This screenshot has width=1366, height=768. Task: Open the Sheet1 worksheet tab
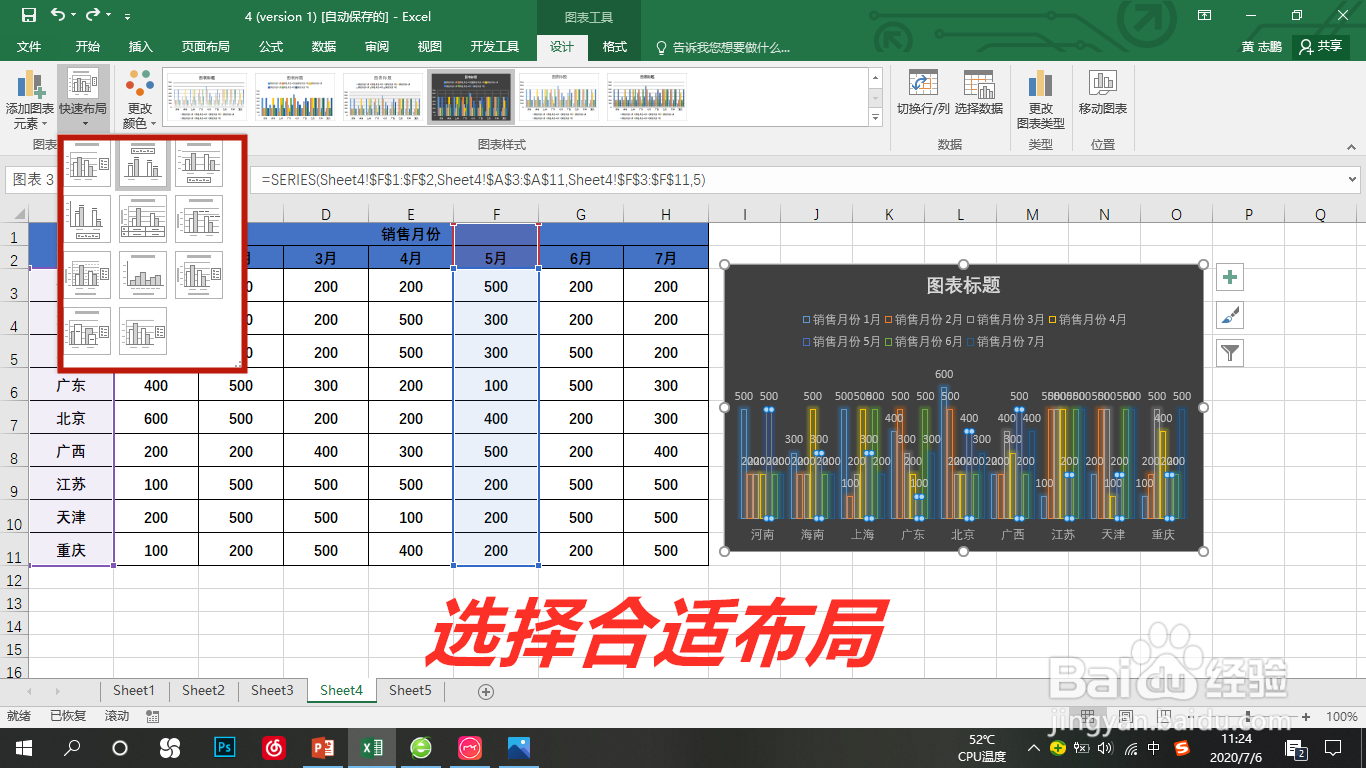(134, 690)
